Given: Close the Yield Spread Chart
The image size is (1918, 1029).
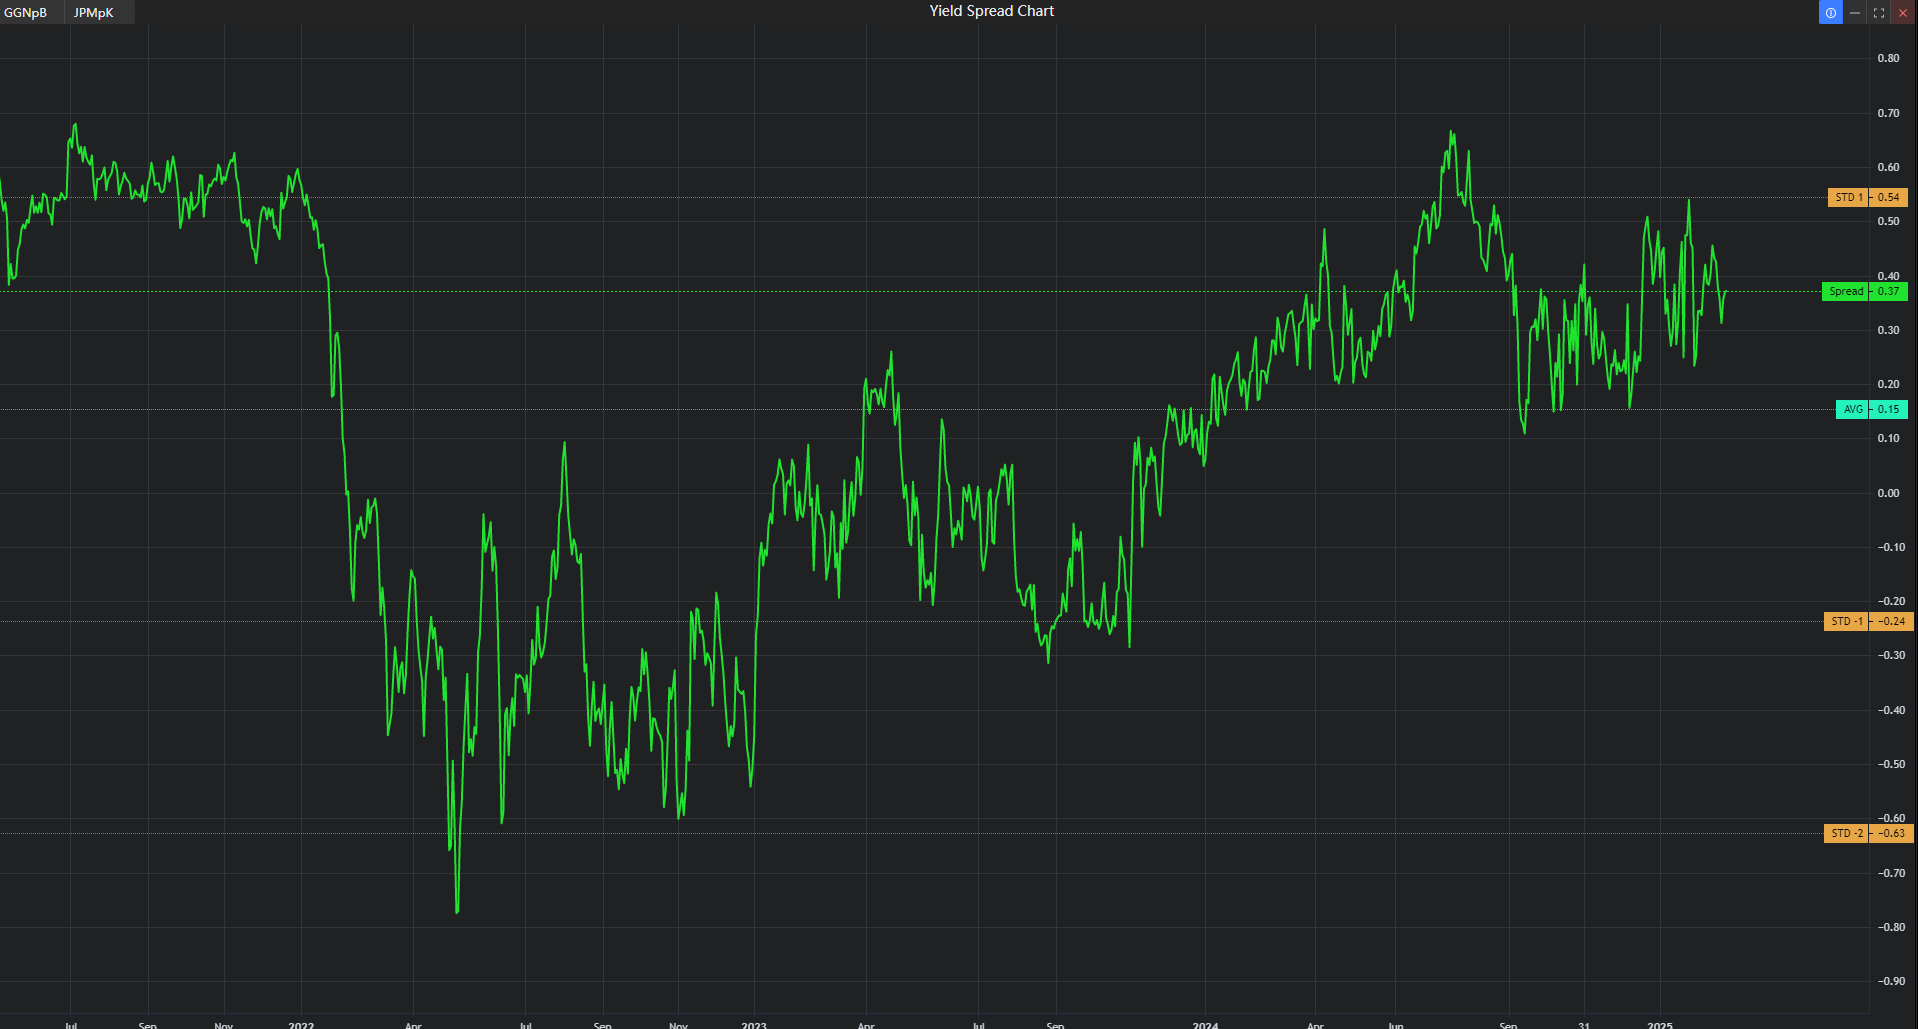Looking at the screenshot, I should (x=1901, y=13).
